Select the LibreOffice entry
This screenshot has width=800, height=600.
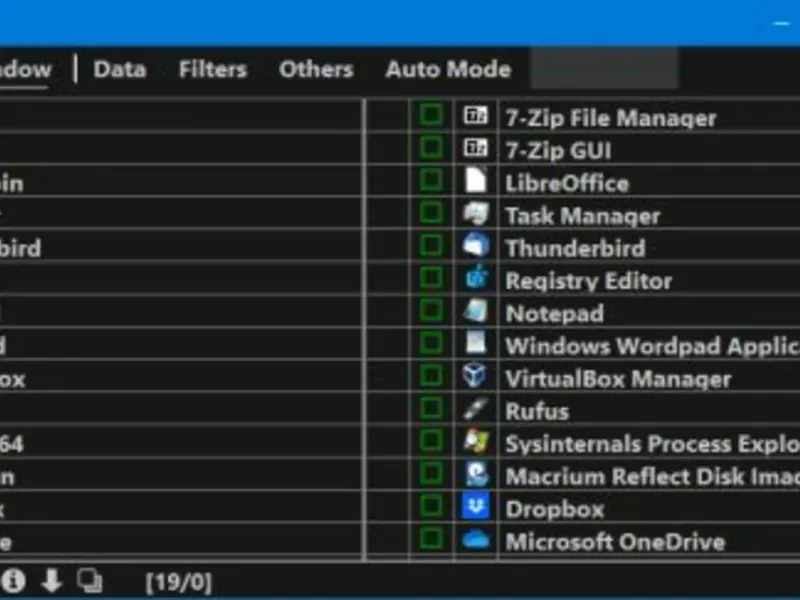point(567,183)
